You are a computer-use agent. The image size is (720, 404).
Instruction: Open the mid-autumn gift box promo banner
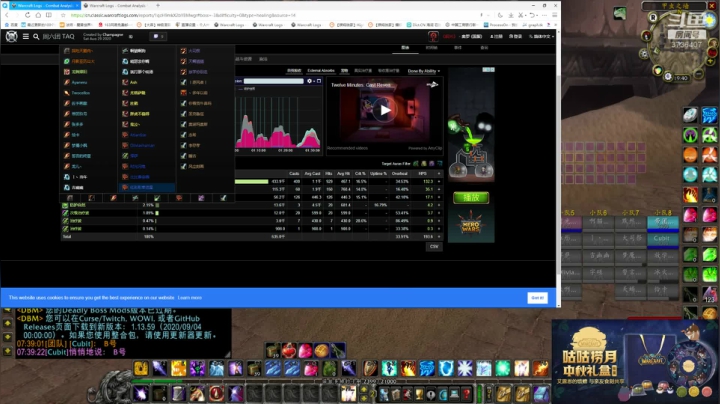point(636,362)
